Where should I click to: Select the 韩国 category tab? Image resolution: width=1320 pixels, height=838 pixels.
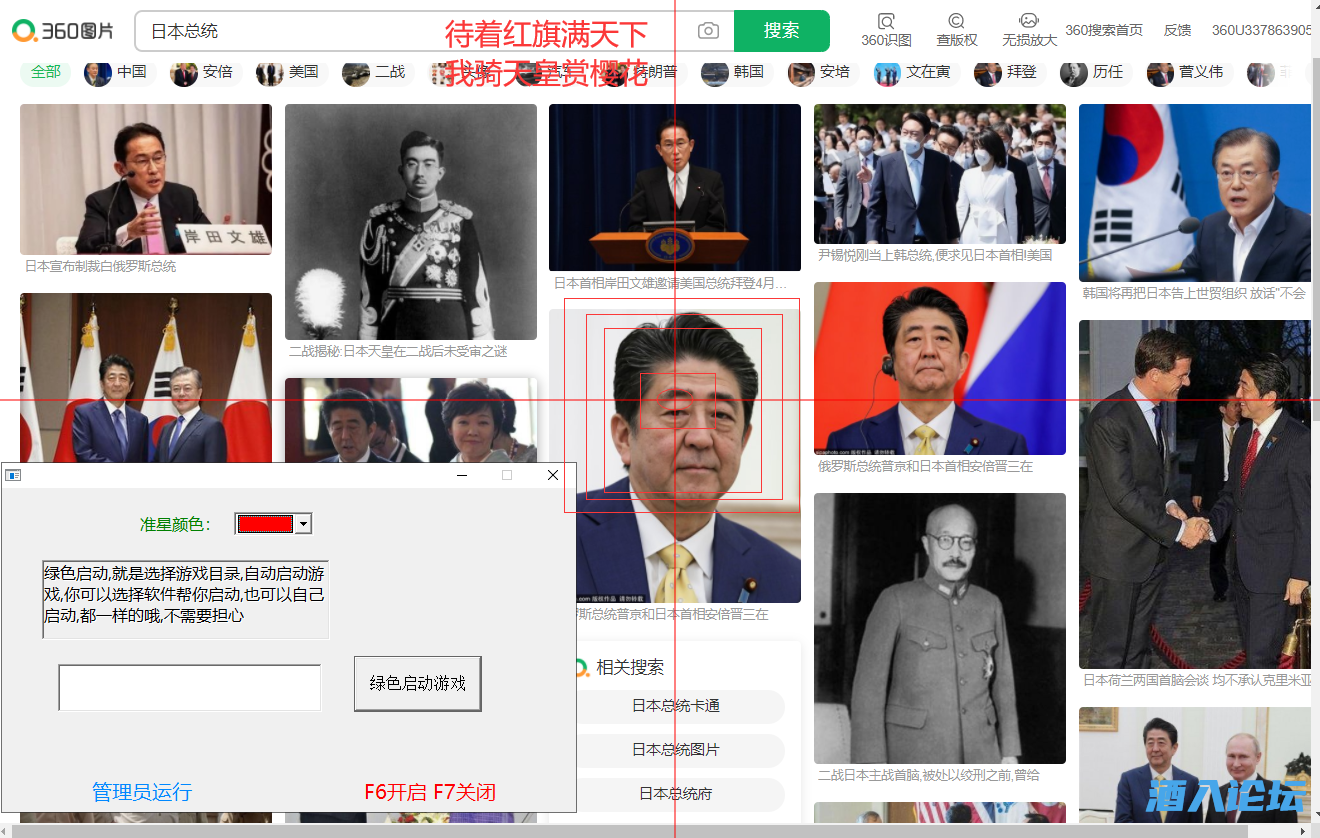[x=734, y=73]
